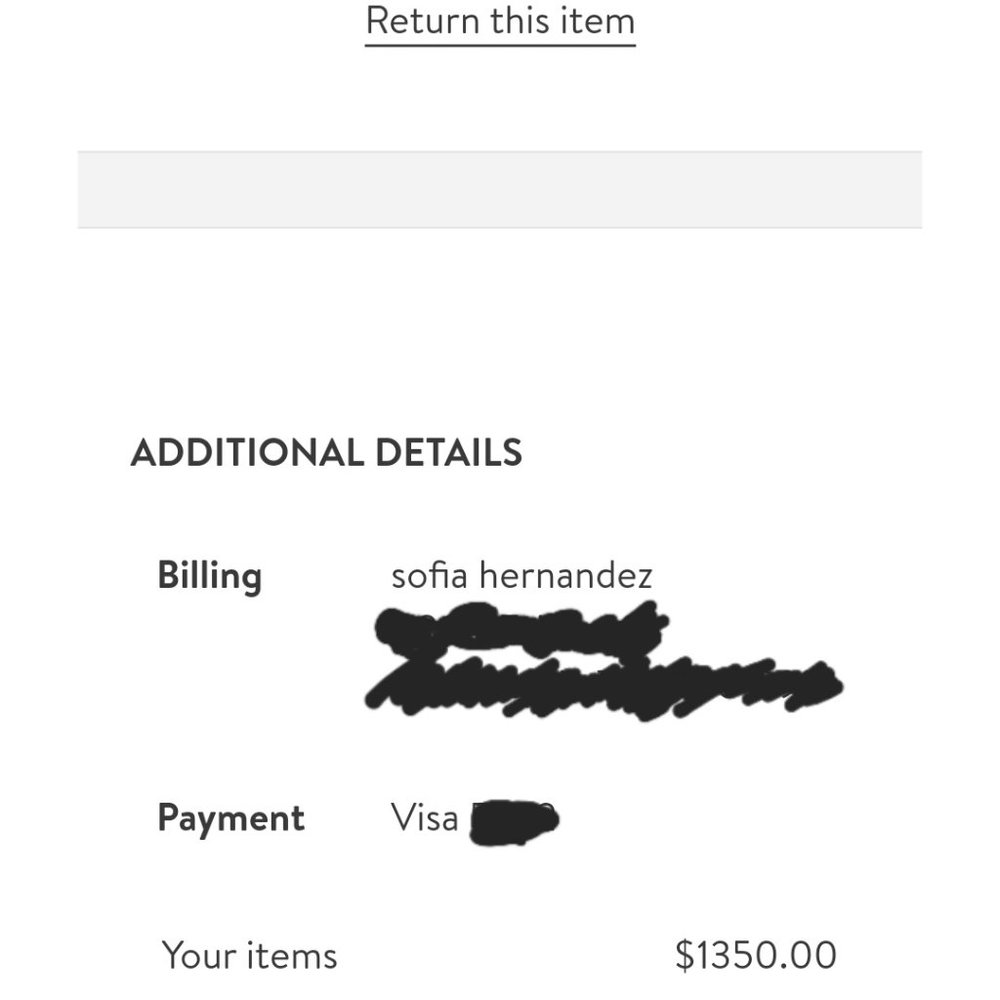
Task: Click the word DETAILS in the heading
Action: (448, 453)
